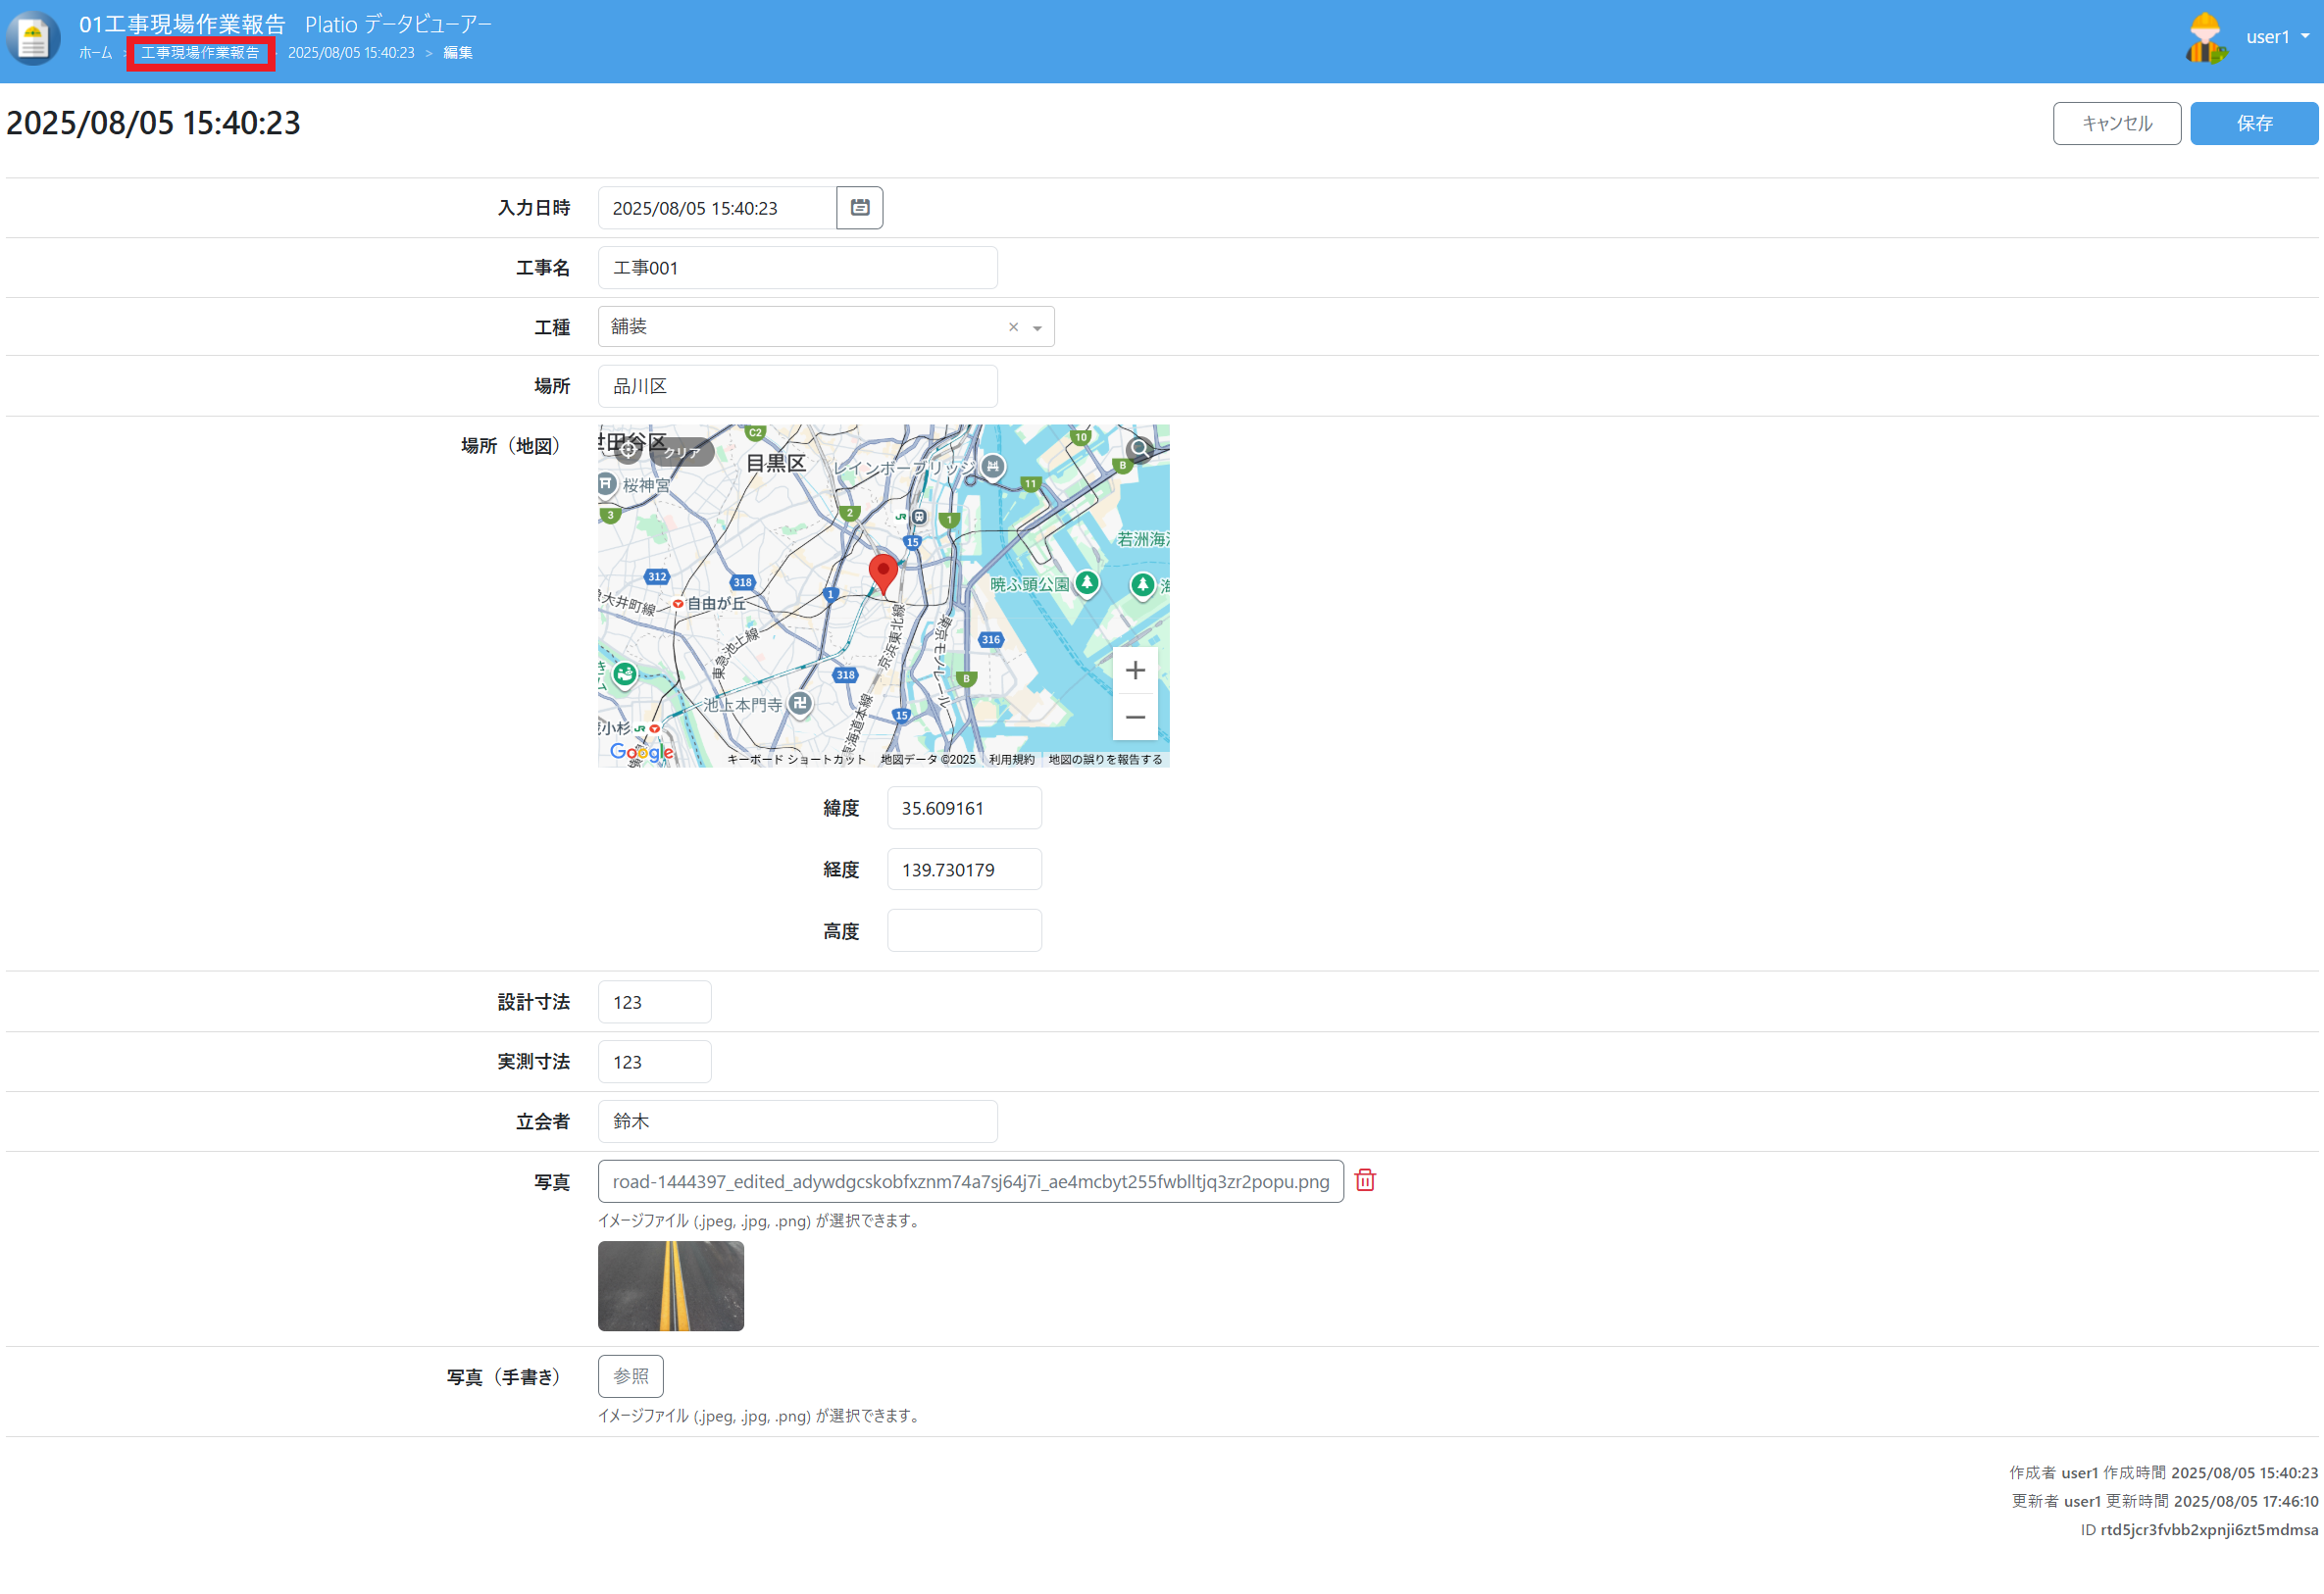Click the map current-location crosshair icon
This screenshot has width=2324, height=1594.
(x=627, y=451)
